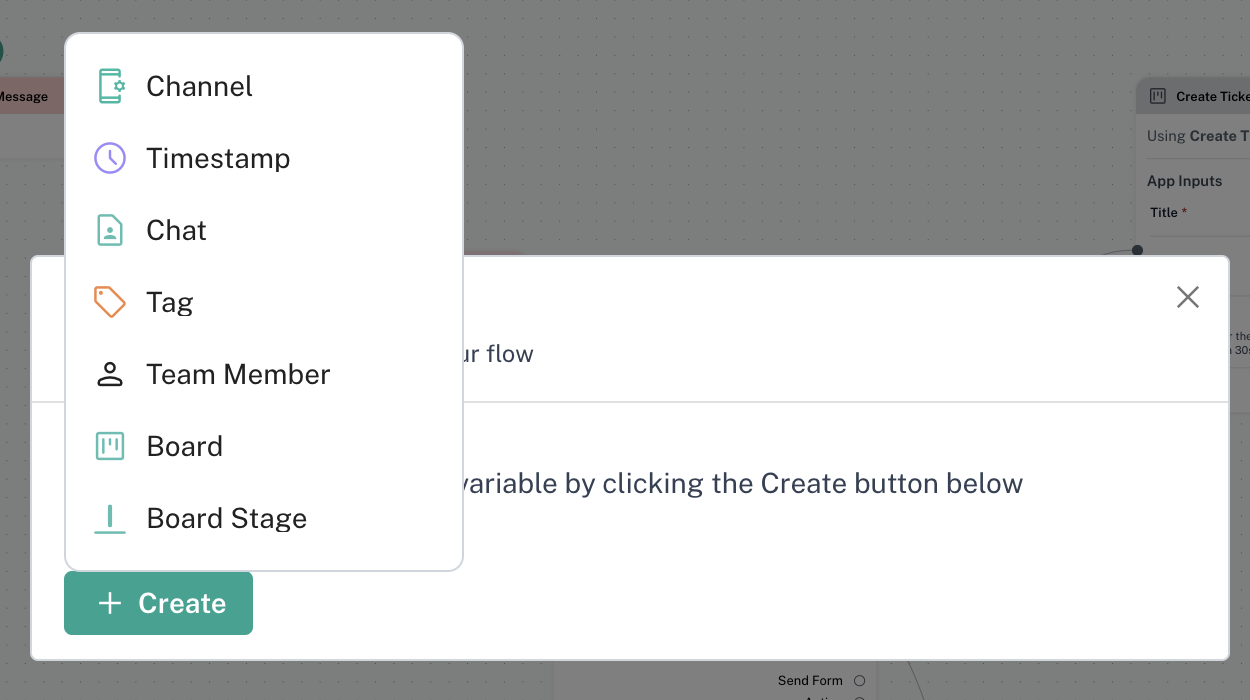Click the orange Tag icon

click(x=110, y=302)
